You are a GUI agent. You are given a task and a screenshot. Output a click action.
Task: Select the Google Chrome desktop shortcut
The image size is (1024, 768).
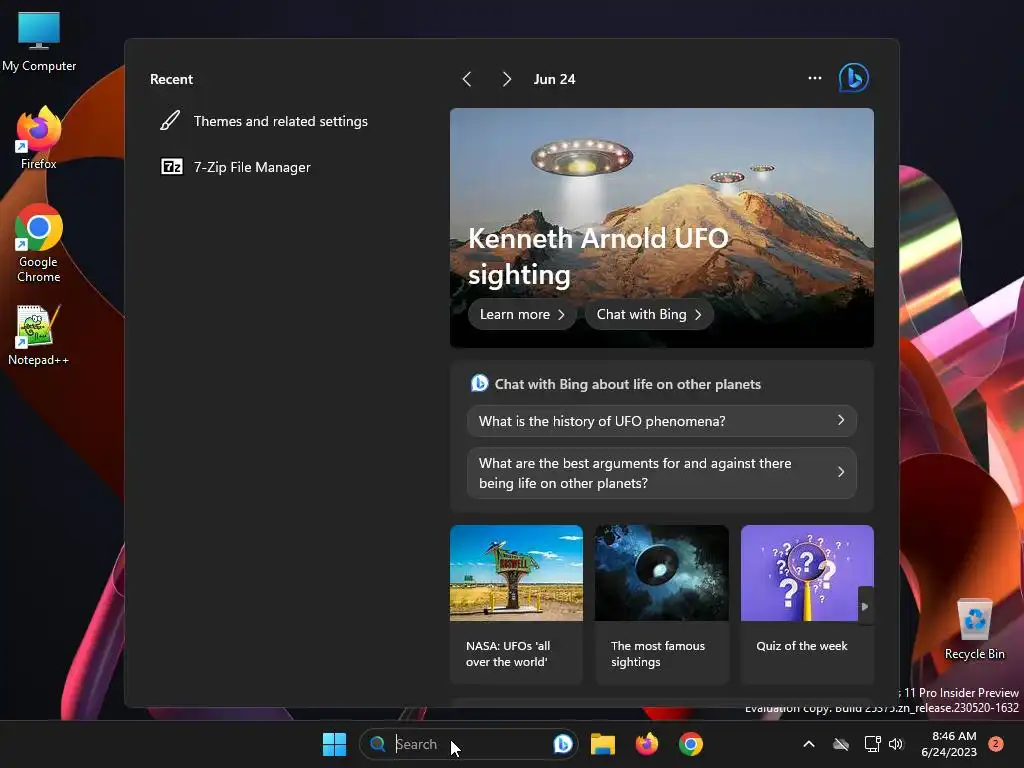pos(39,243)
